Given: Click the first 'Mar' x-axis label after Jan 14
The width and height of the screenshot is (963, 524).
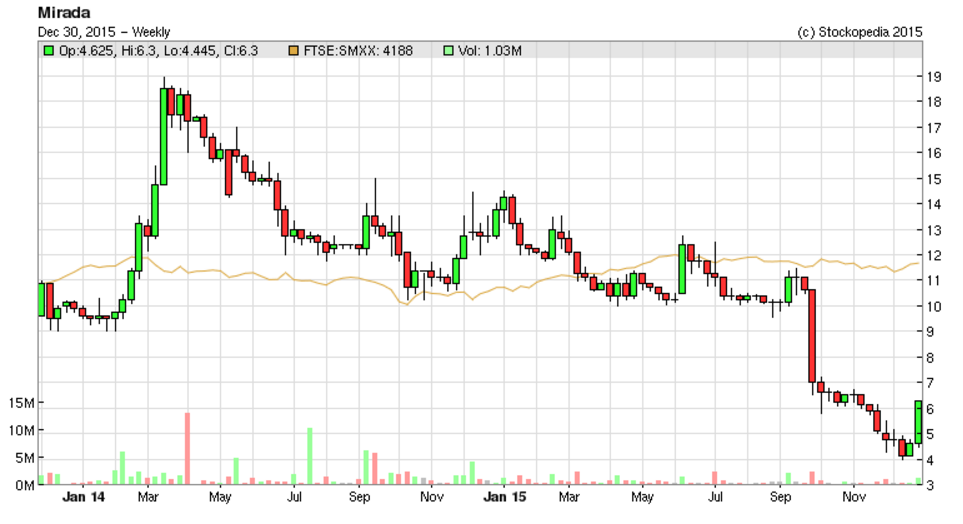Looking at the screenshot, I should coord(148,497).
